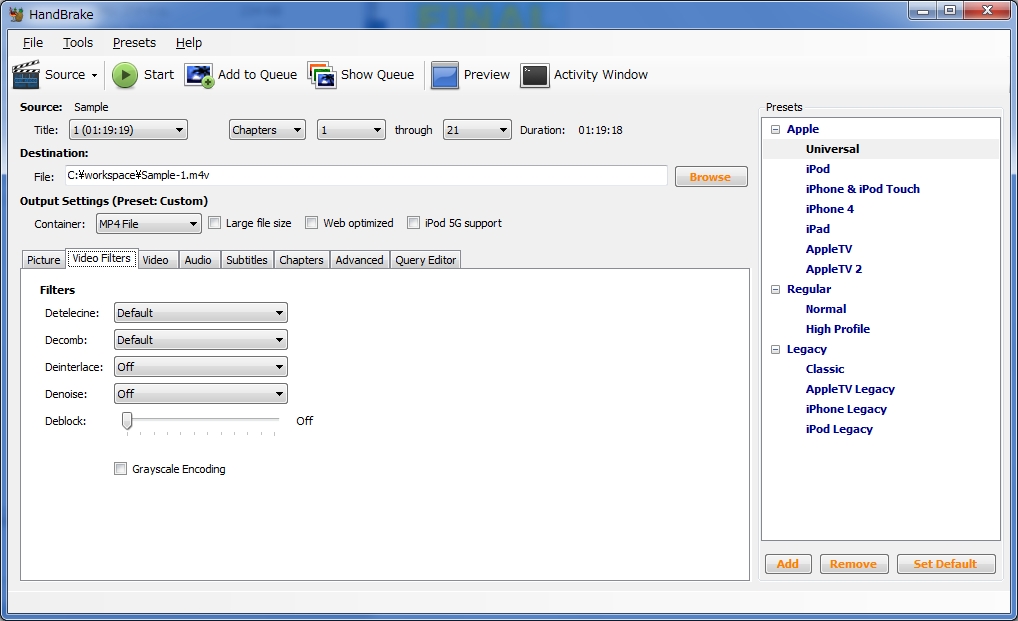The image size is (1018, 621).
Task: Select the iPad preset
Action: coord(817,229)
